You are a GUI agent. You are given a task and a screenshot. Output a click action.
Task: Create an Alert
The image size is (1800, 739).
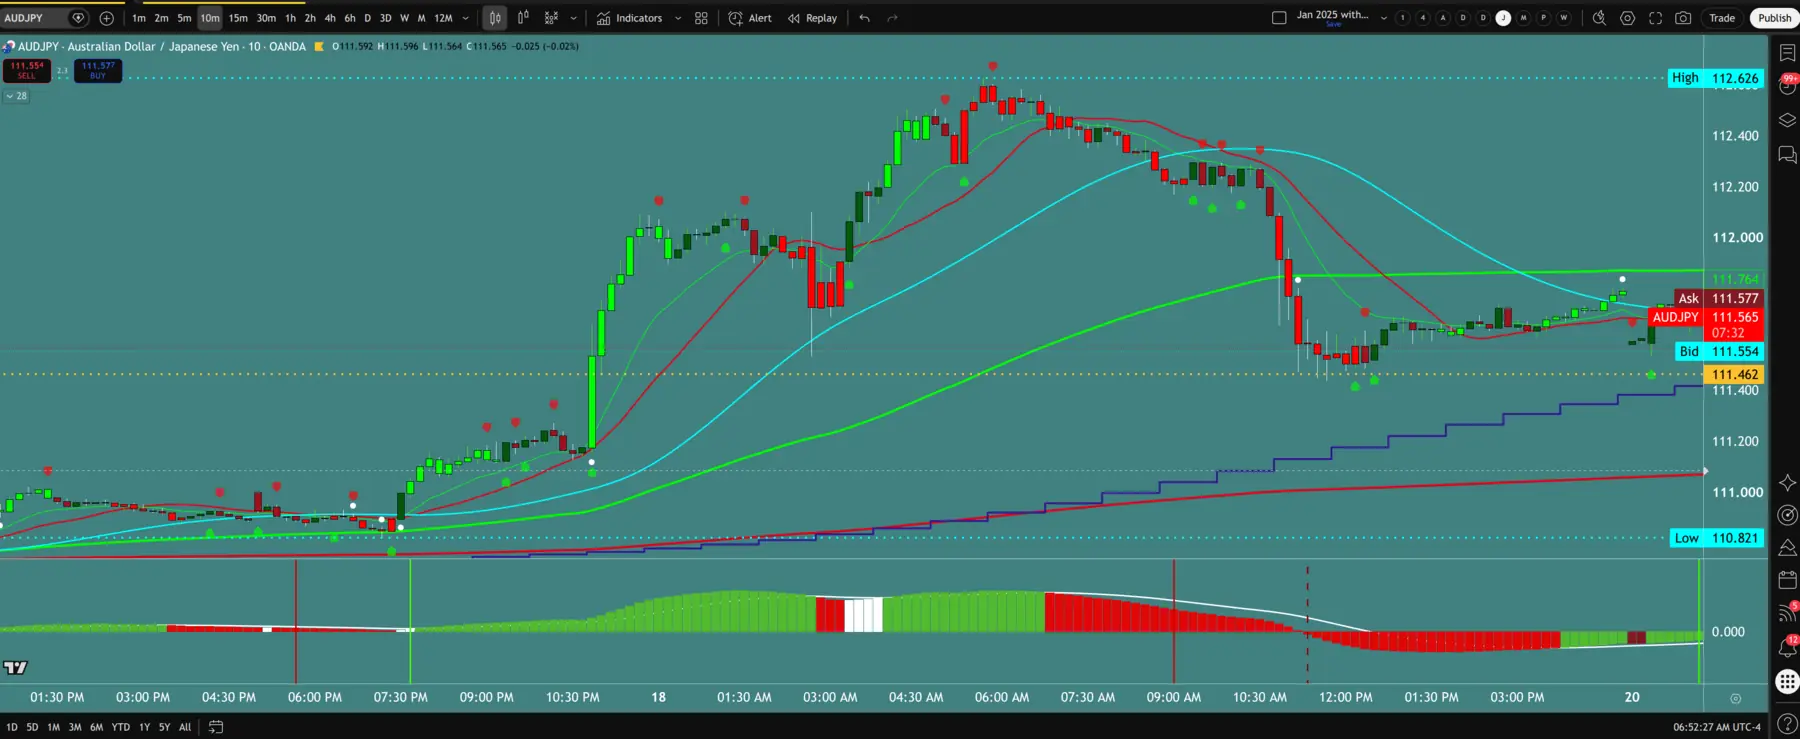tap(750, 18)
